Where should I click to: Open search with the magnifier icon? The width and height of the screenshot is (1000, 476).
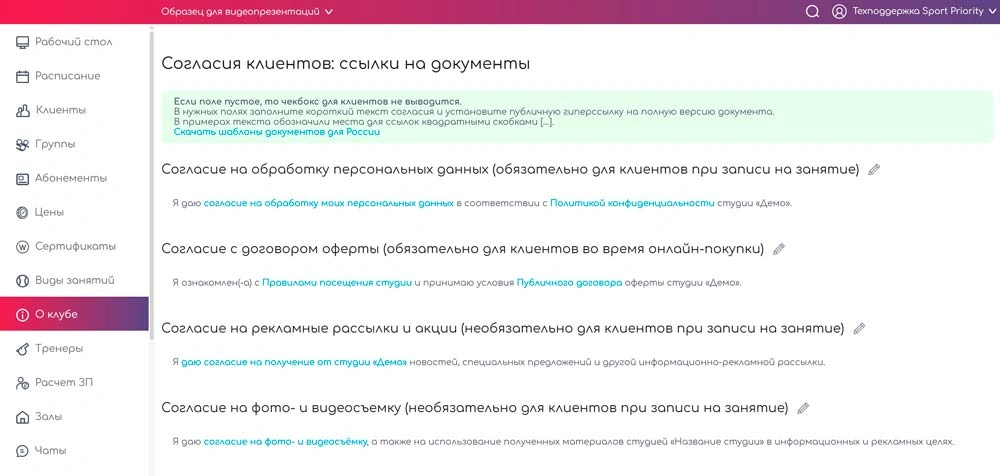(812, 11)
